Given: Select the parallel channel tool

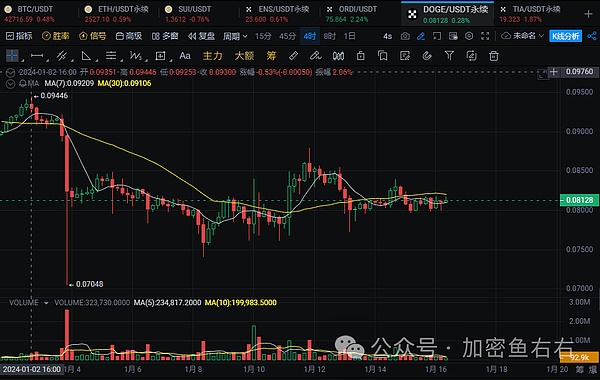Looking at the screenshot, I should (62, 56).
